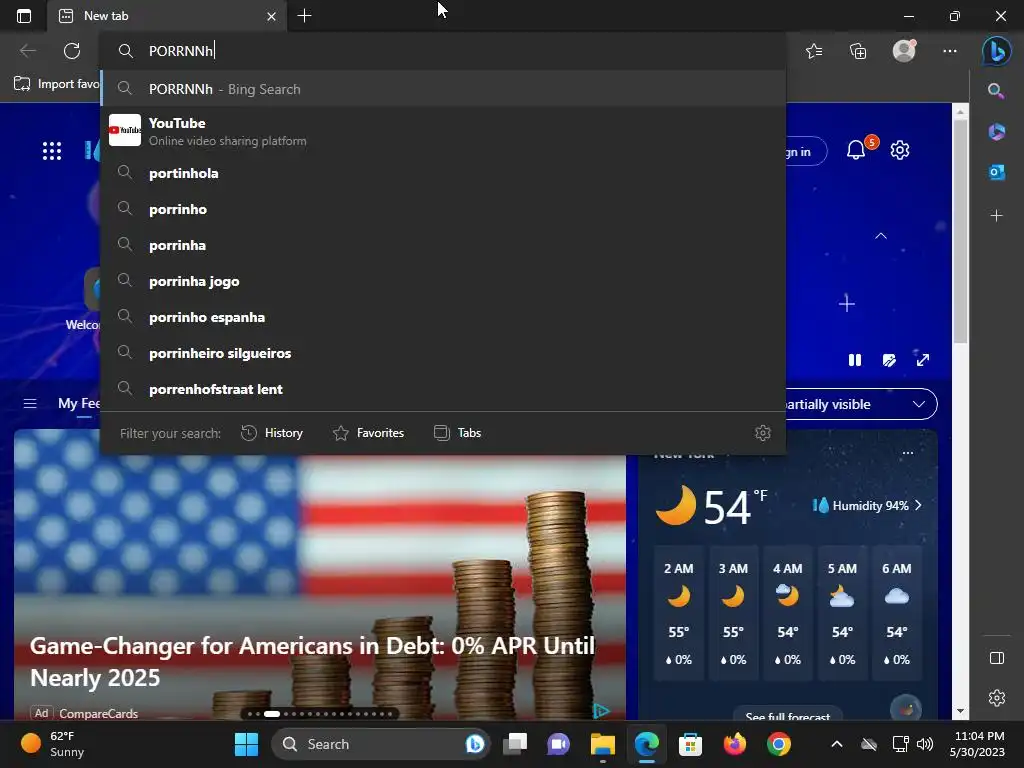Expand the background to full view
This screenshot has height=768, width=1024.
pos(923,360)
